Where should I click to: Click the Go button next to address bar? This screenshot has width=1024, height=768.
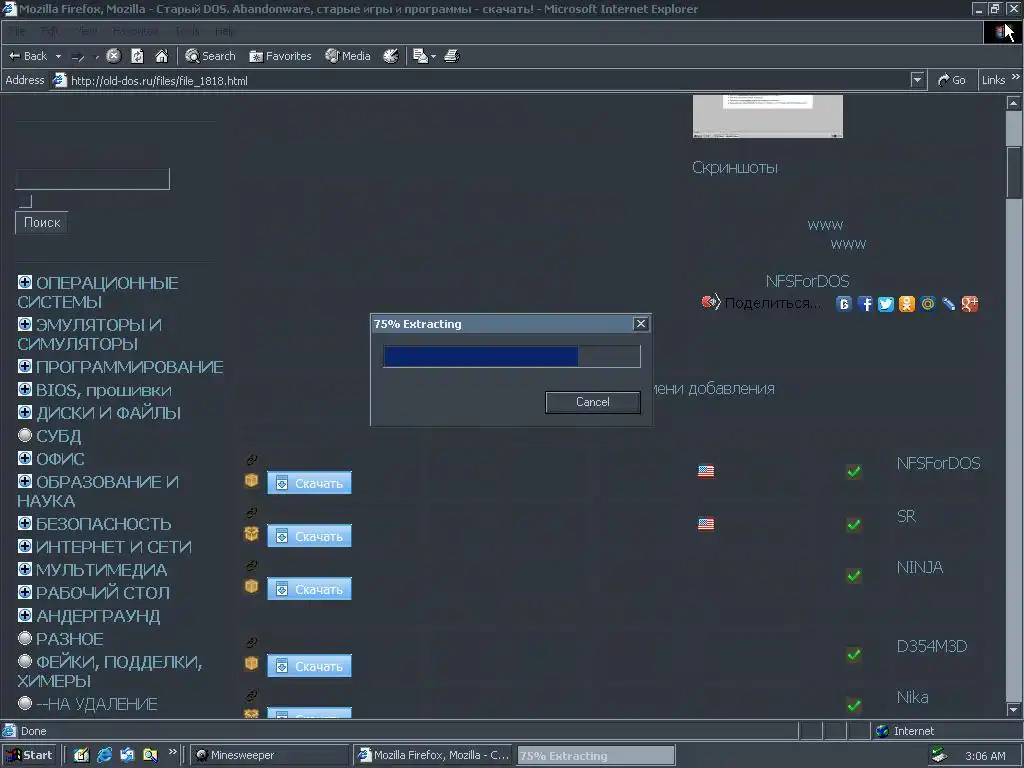pos(952,80)
